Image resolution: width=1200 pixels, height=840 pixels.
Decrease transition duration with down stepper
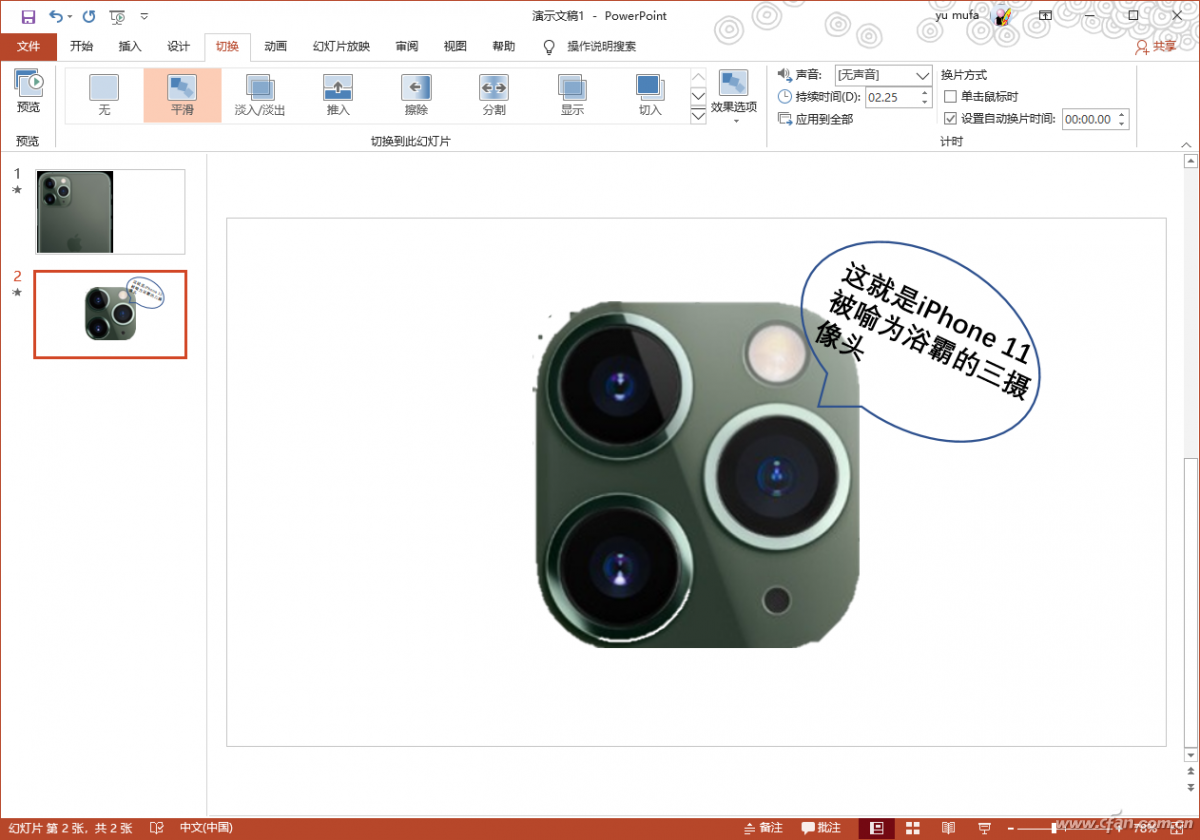[x=926, y=102]
